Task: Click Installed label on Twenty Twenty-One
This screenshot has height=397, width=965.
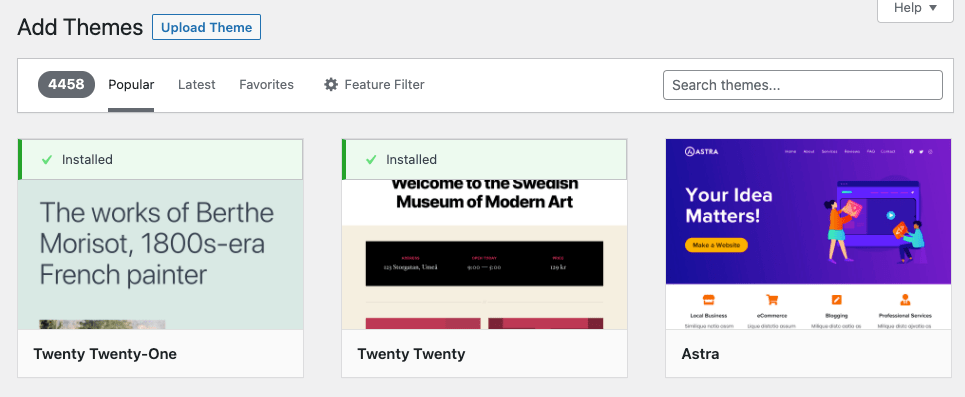Action: pos(87,159)
